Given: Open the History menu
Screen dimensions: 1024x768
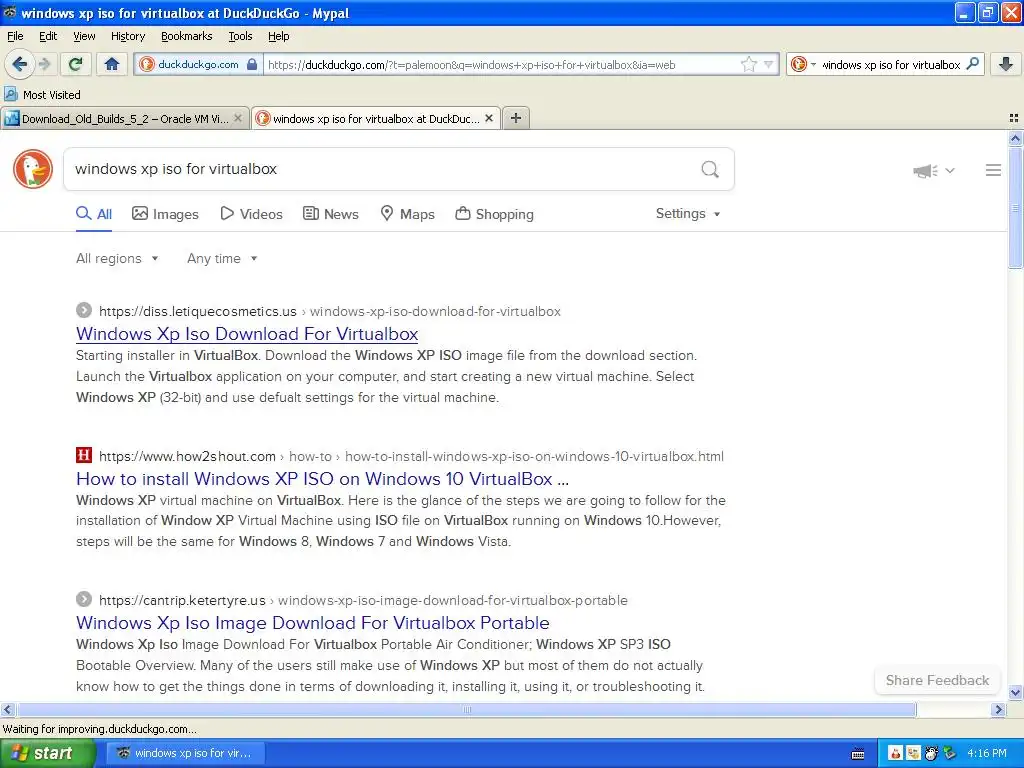Looking at the screenshot, I should coord(127,36).
